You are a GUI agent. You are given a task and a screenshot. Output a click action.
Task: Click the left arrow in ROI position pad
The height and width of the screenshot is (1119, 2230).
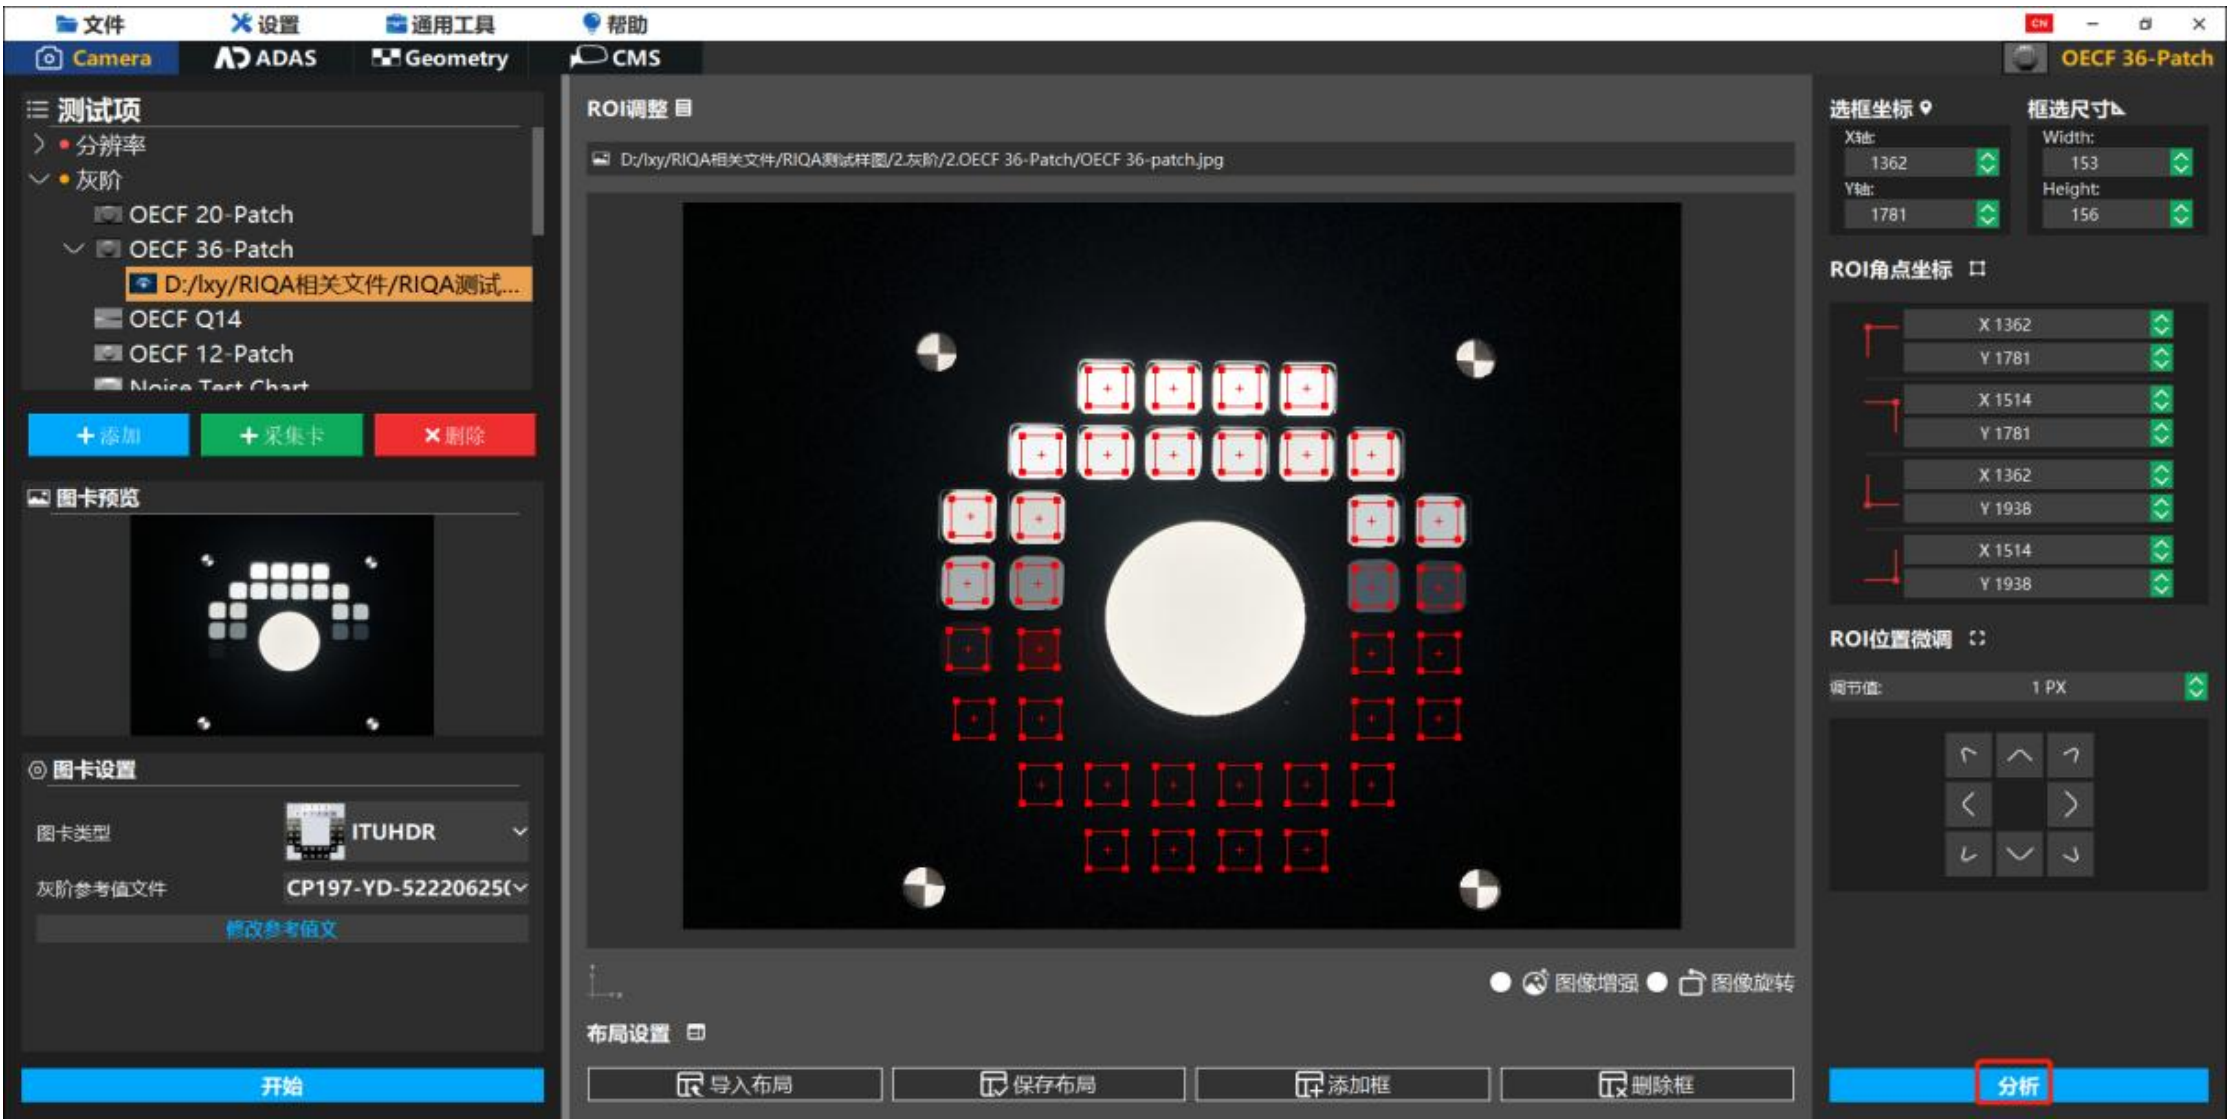(x=1968, y=804)
